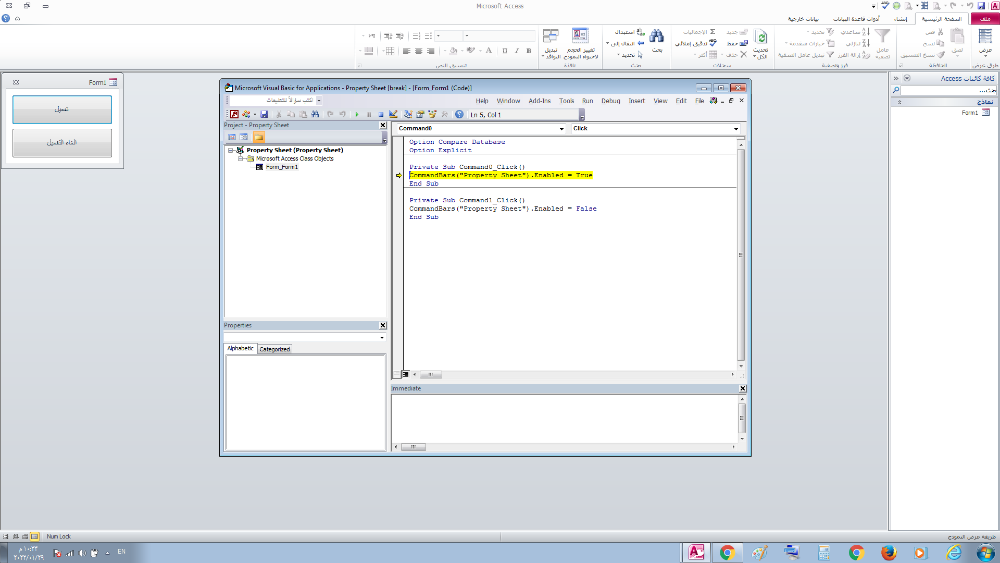This screenshot has width=1000, height=563.
Task: Click View Object icon in Project panel
Action: pyautogui.click(x=244, y=137)
